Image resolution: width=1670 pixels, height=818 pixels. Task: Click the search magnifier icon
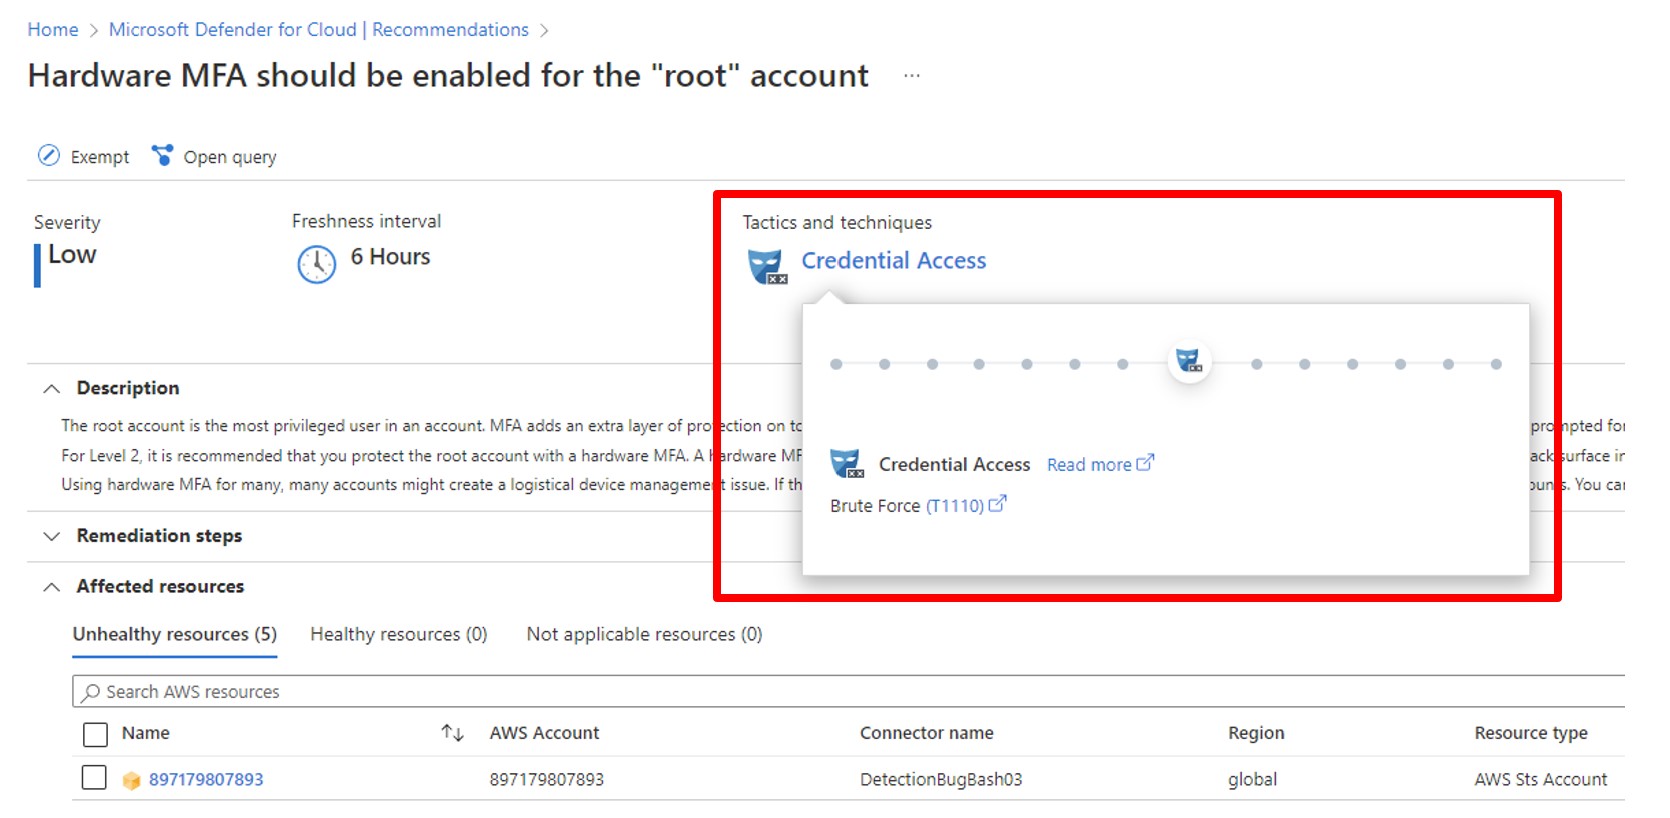pos(92,691)
